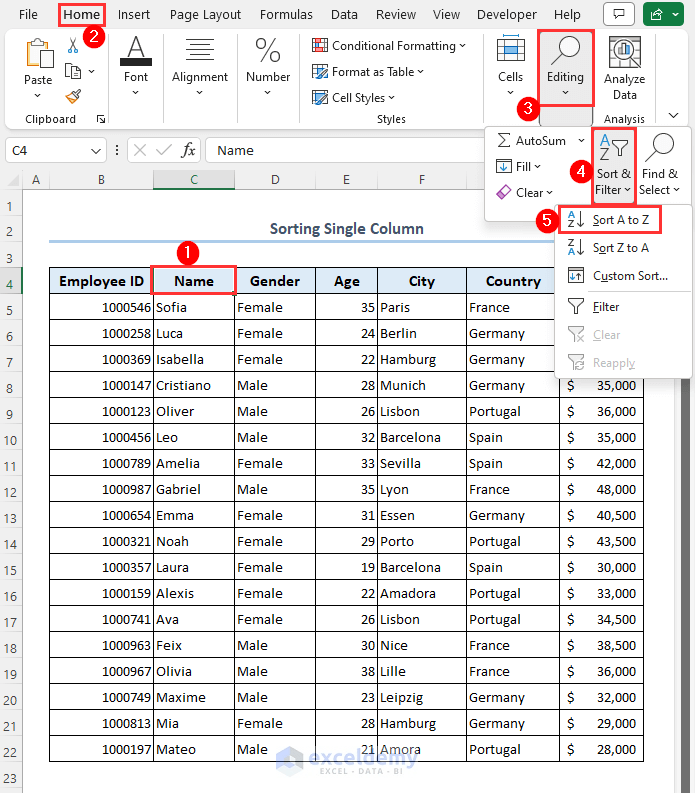Click the Comments speech bubble icon
Image resolution: width=695 pixels, height=793 pixels.
coord(619,14)
